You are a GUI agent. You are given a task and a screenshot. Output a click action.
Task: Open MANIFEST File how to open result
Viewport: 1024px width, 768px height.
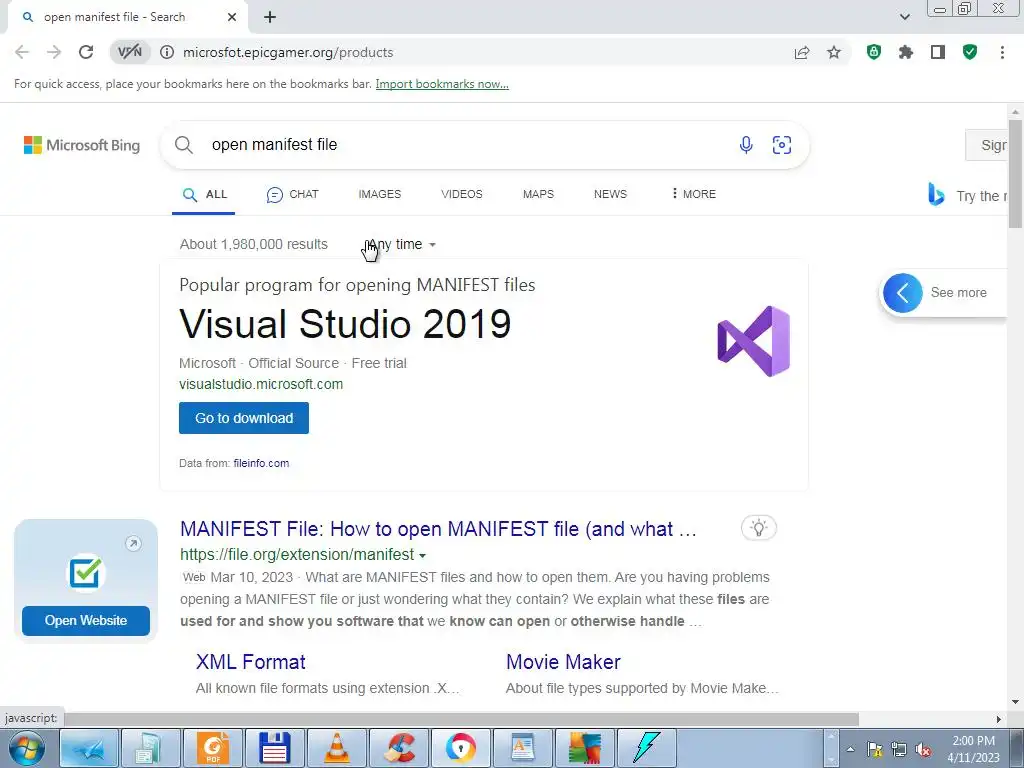pyautogui.click(x=438, y=529)
